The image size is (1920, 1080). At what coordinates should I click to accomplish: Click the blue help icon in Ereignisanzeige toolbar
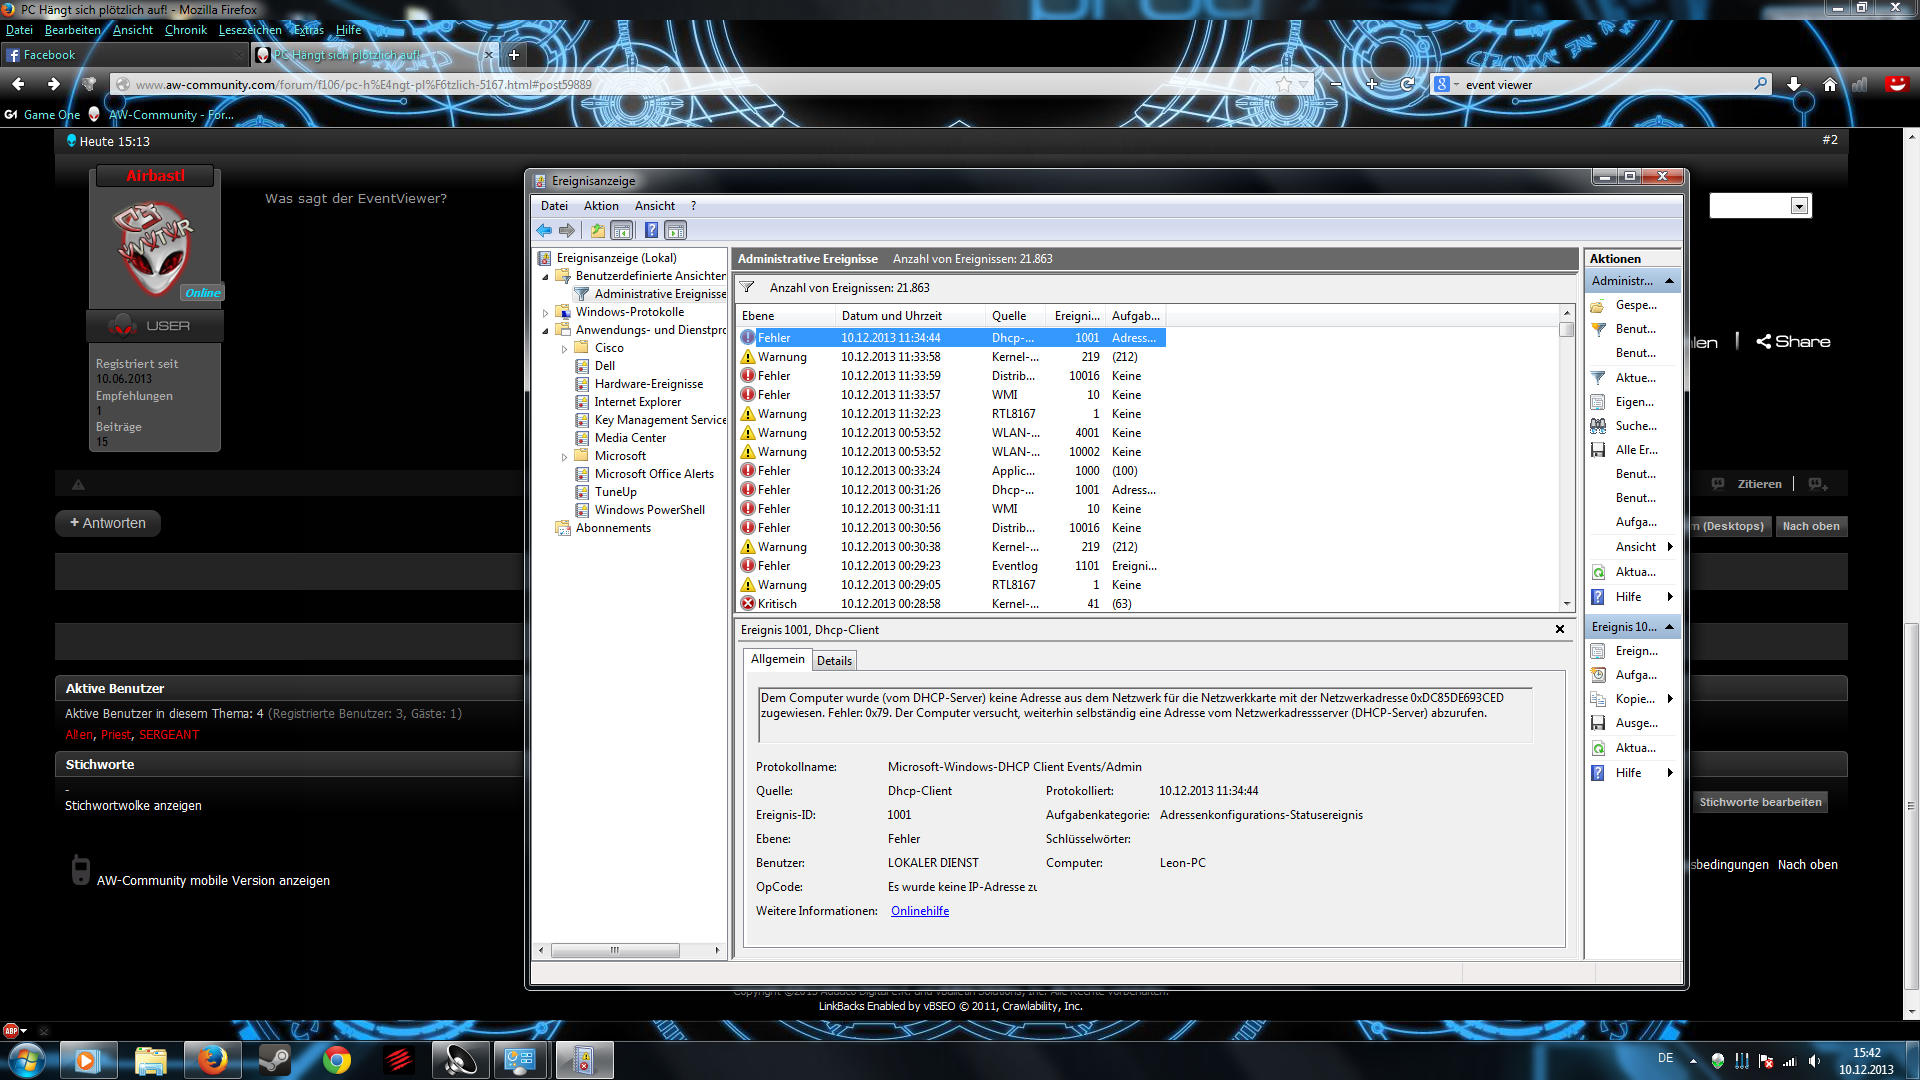(x=651, y=231)
